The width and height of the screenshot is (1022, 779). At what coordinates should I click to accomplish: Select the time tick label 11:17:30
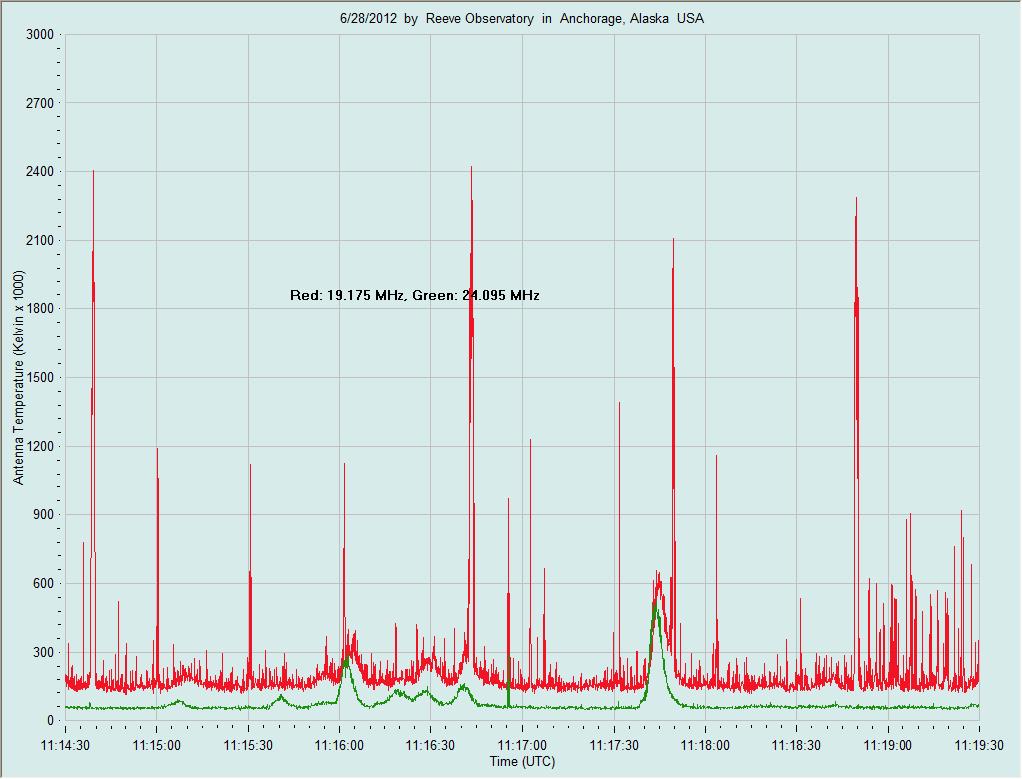614,745
